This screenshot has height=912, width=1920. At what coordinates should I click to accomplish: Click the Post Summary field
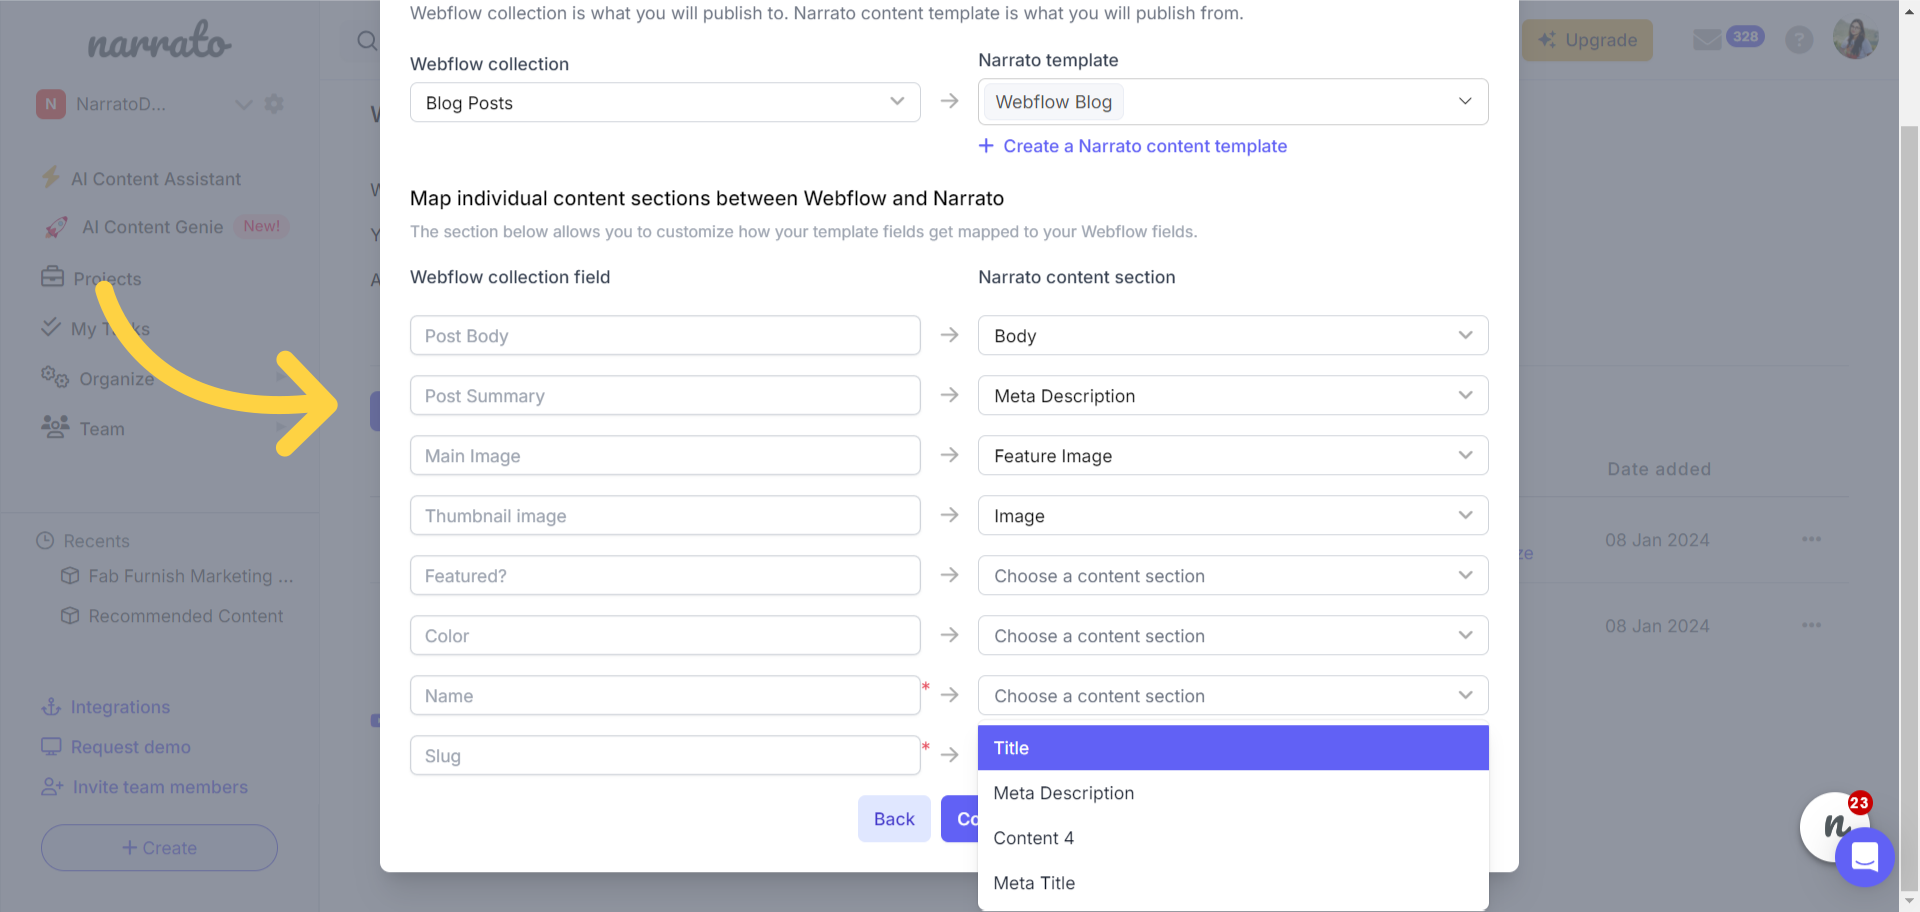click(665, 396)
